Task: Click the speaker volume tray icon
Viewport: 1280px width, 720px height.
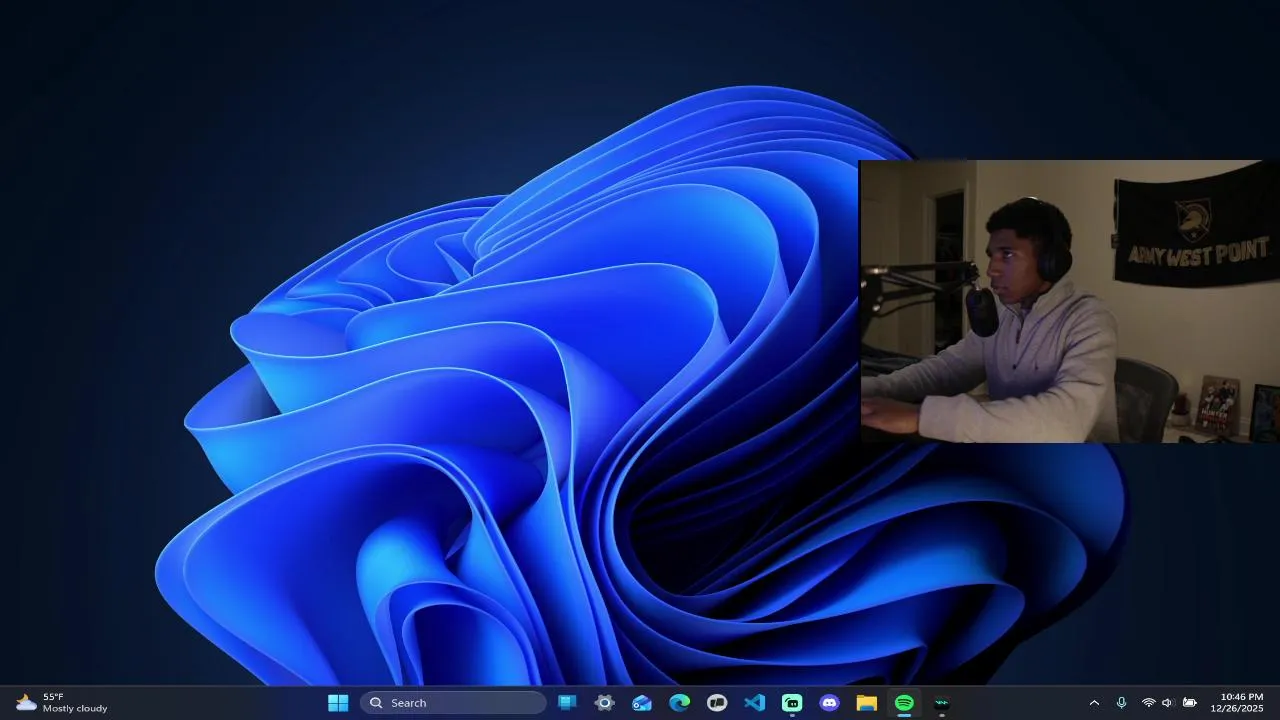Action: click(x=1167, y=703)
